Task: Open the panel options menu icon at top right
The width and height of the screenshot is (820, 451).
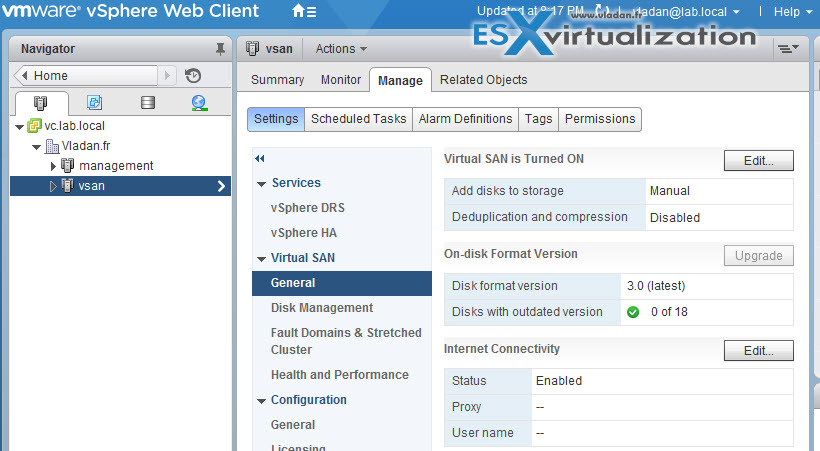Action: pyautogui.click(x=788, y=49)
